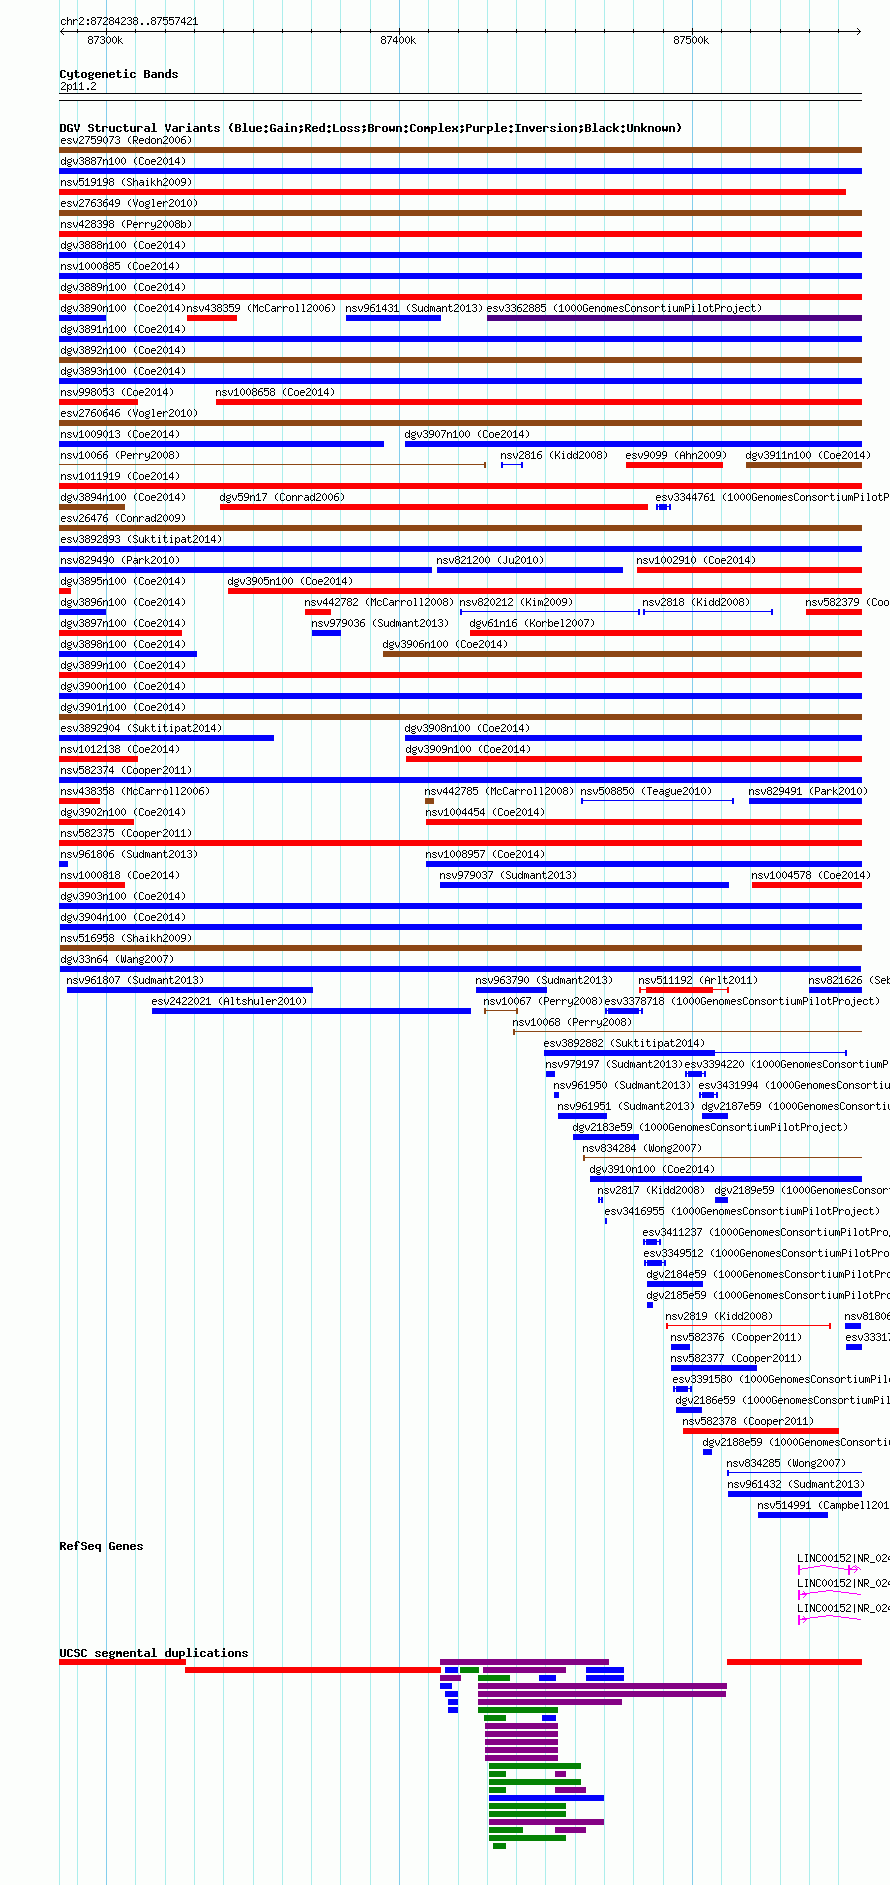Click variant label nsv1002910 (Coe2014)
The width and height of the screenshot is (890, 1885).
pyautogui.click(x=696, y=560)
